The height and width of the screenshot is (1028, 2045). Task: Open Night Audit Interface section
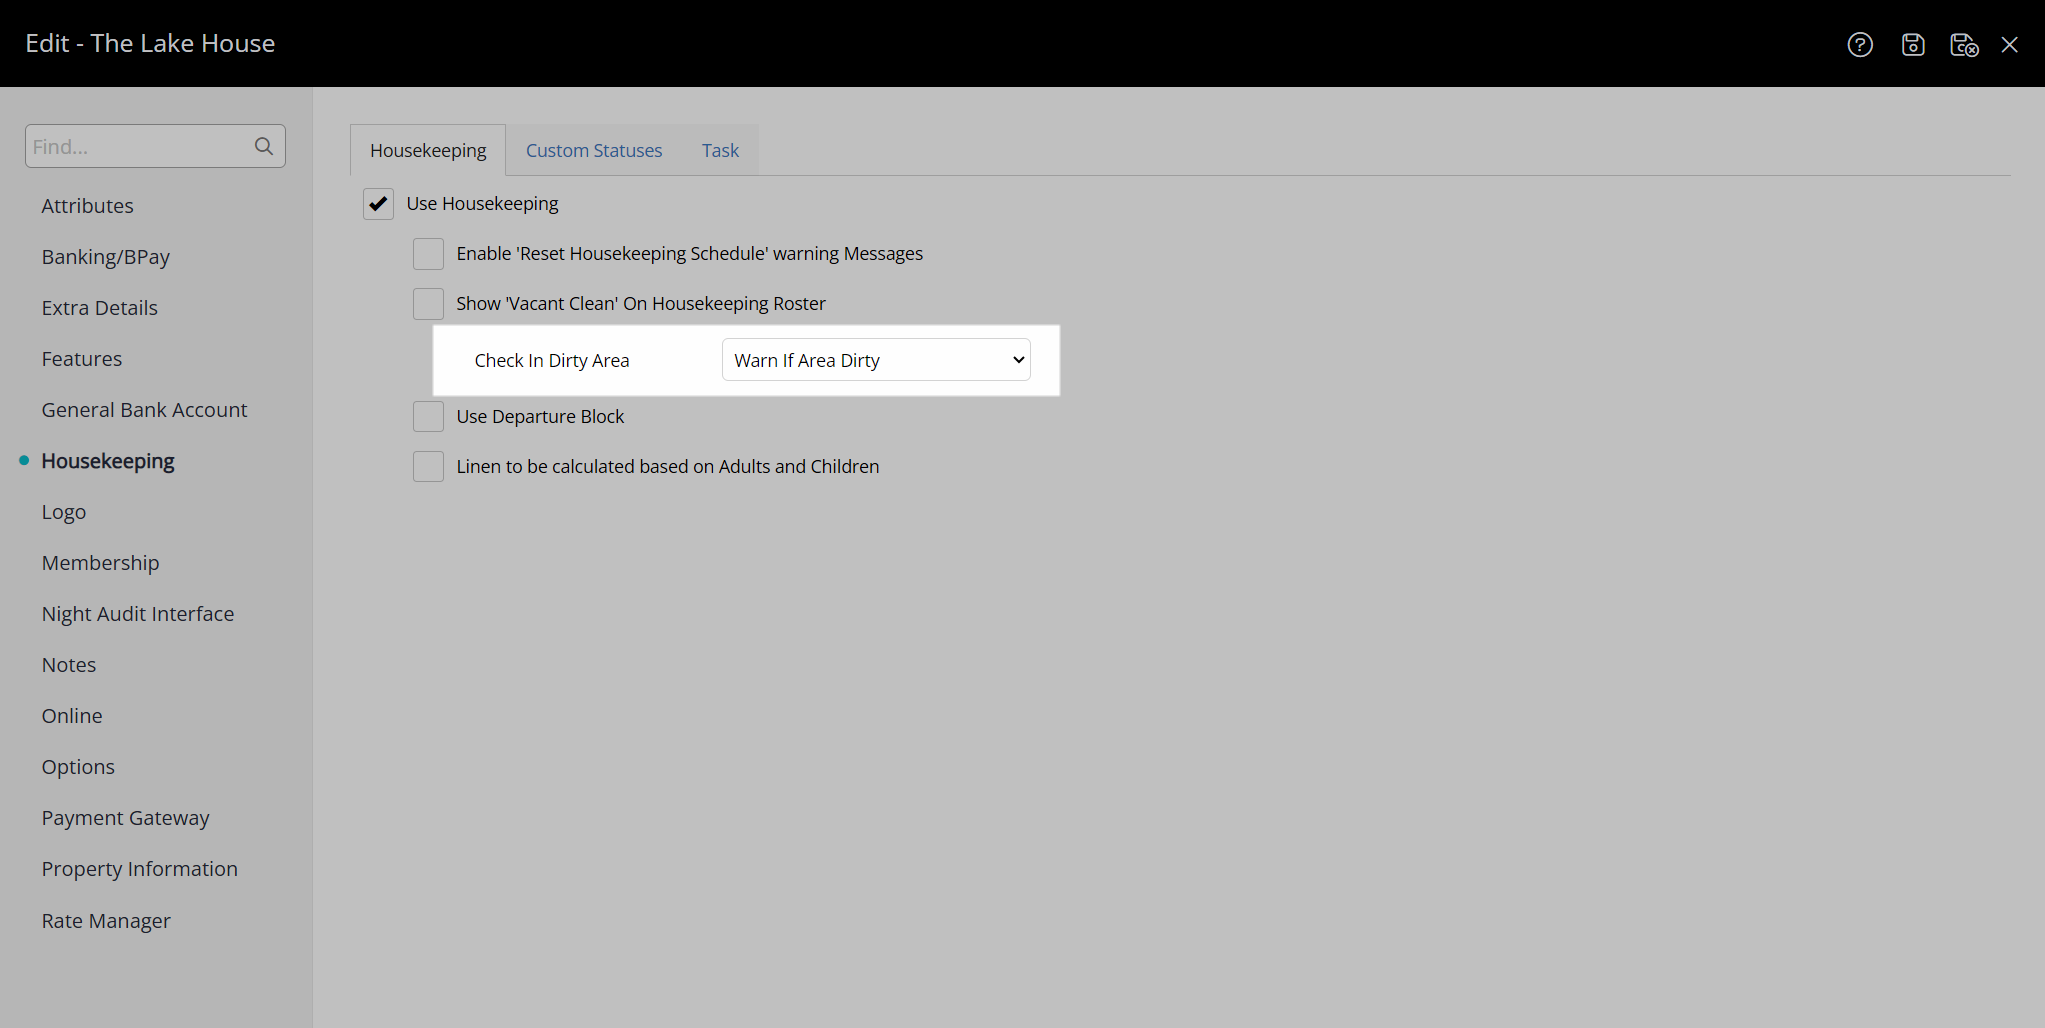coord(138,614)
